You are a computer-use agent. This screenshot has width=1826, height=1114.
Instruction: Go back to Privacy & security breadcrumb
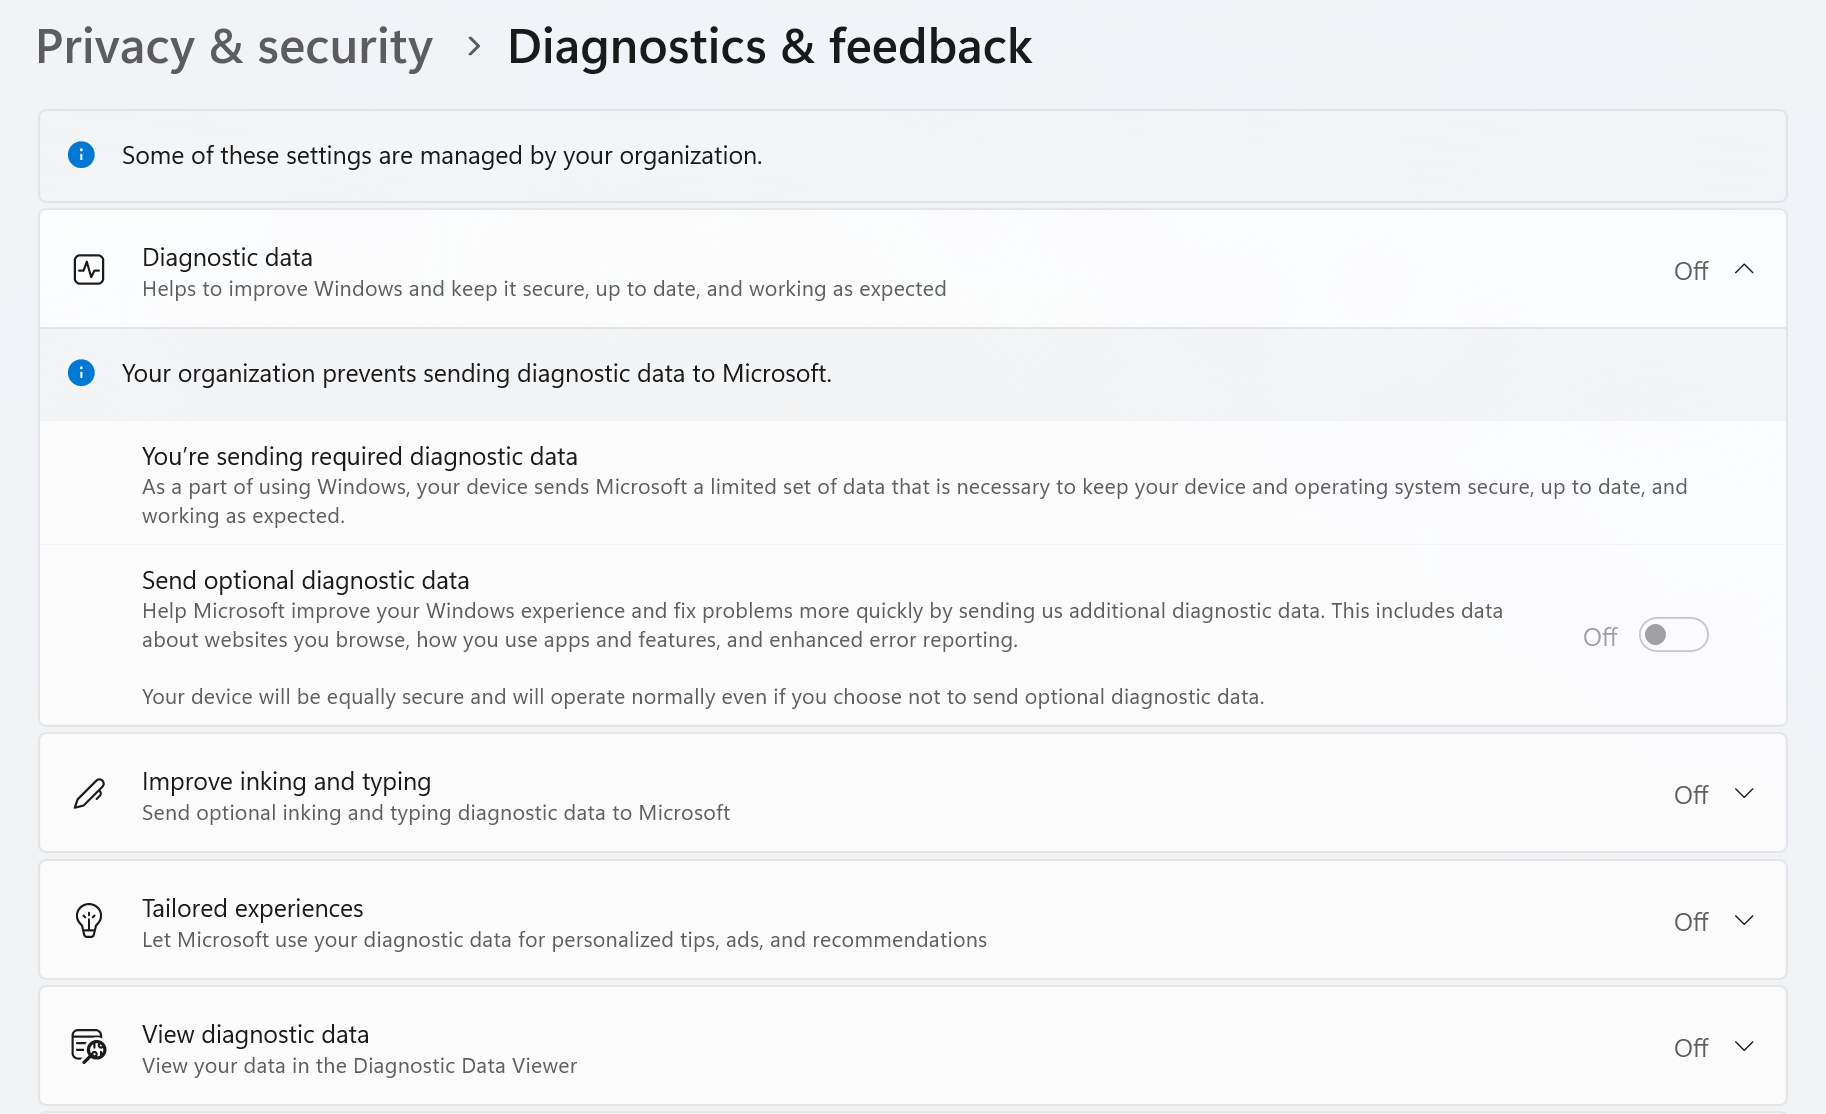[x=234, y=47]
